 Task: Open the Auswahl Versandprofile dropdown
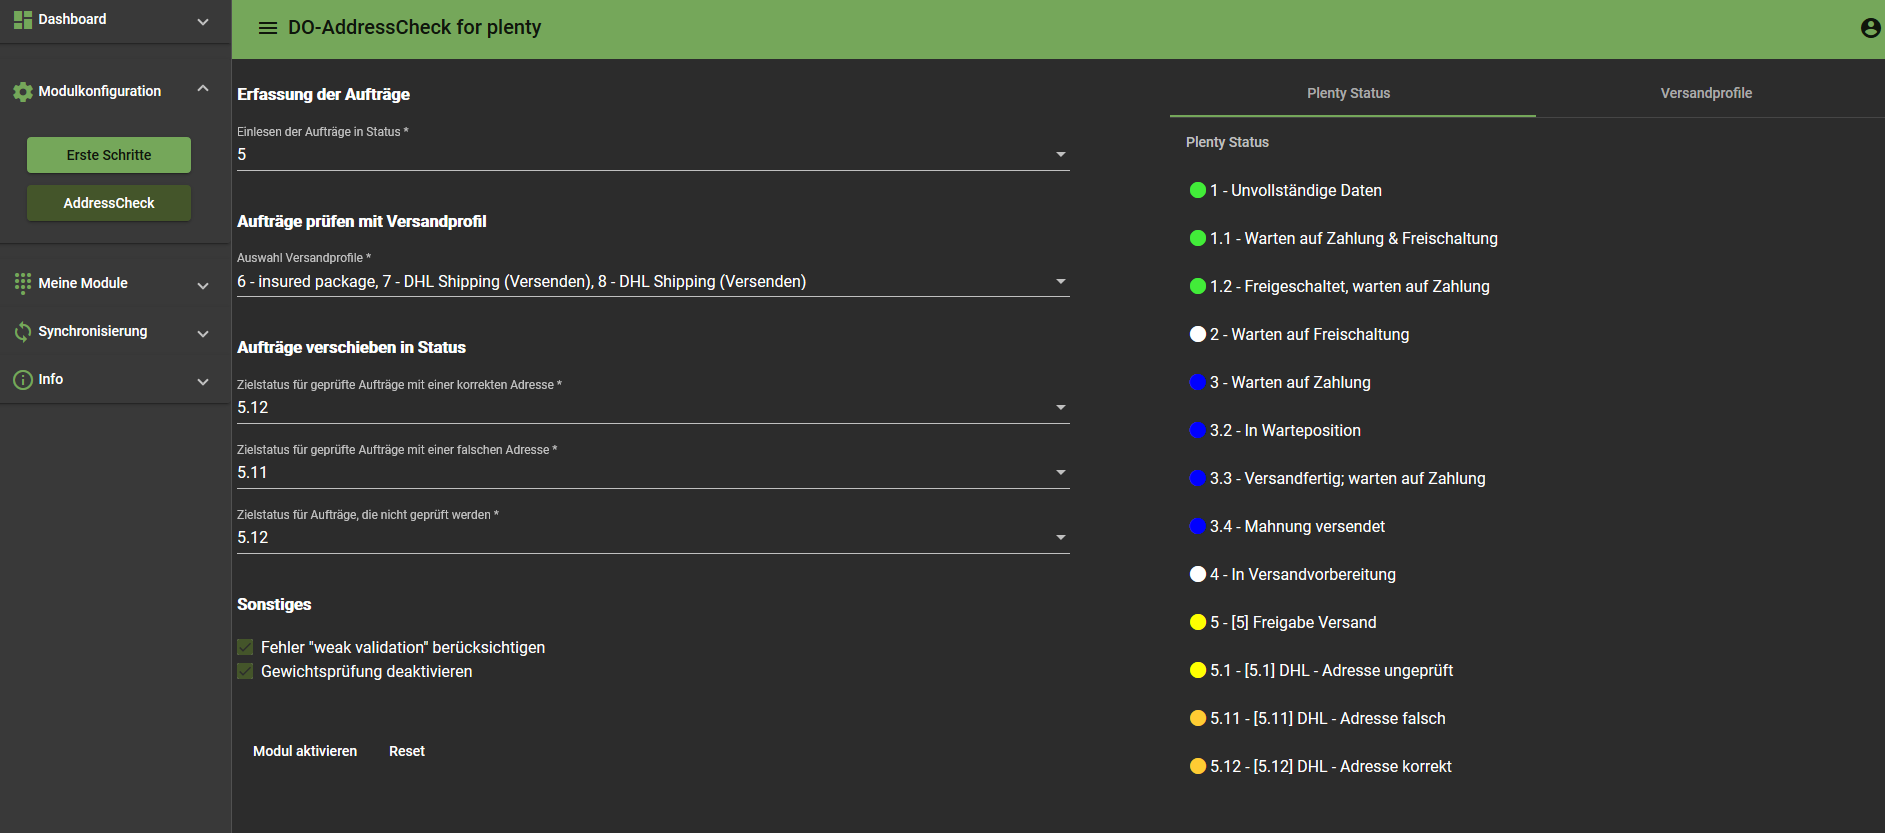pyautogui.click(x=1060, y=282)
